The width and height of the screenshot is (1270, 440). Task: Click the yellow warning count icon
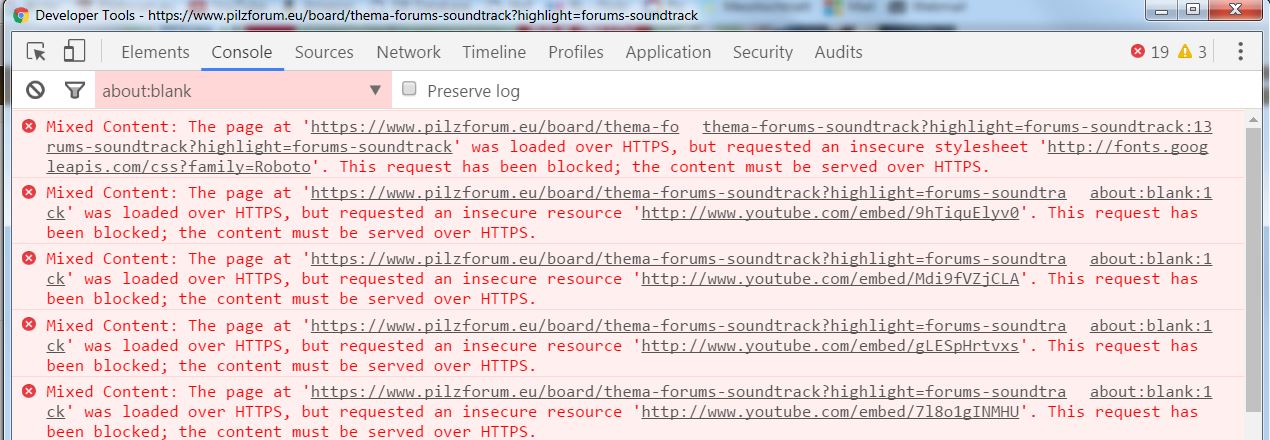[1185, 52]
